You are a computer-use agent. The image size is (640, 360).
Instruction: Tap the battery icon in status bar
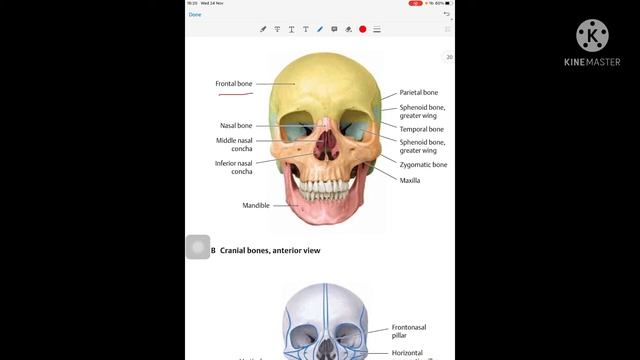point(449,3)
